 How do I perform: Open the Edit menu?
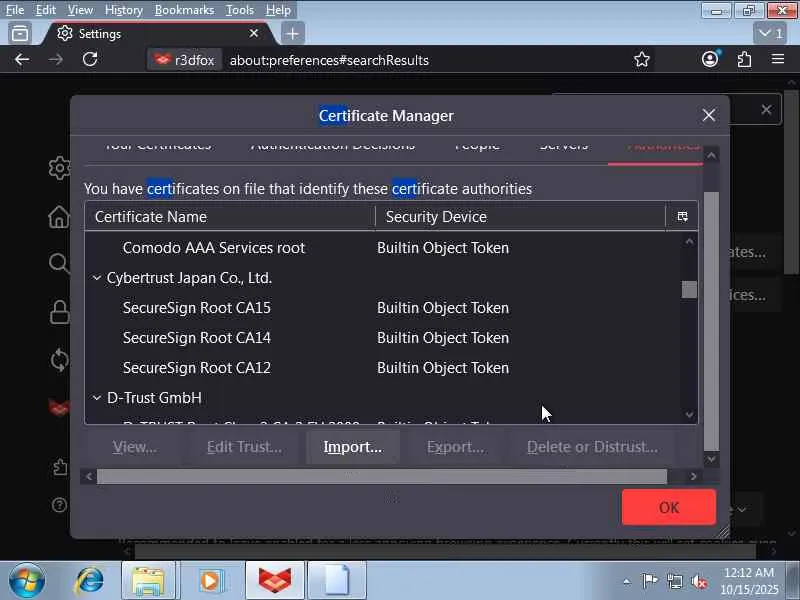click(45, 10)
